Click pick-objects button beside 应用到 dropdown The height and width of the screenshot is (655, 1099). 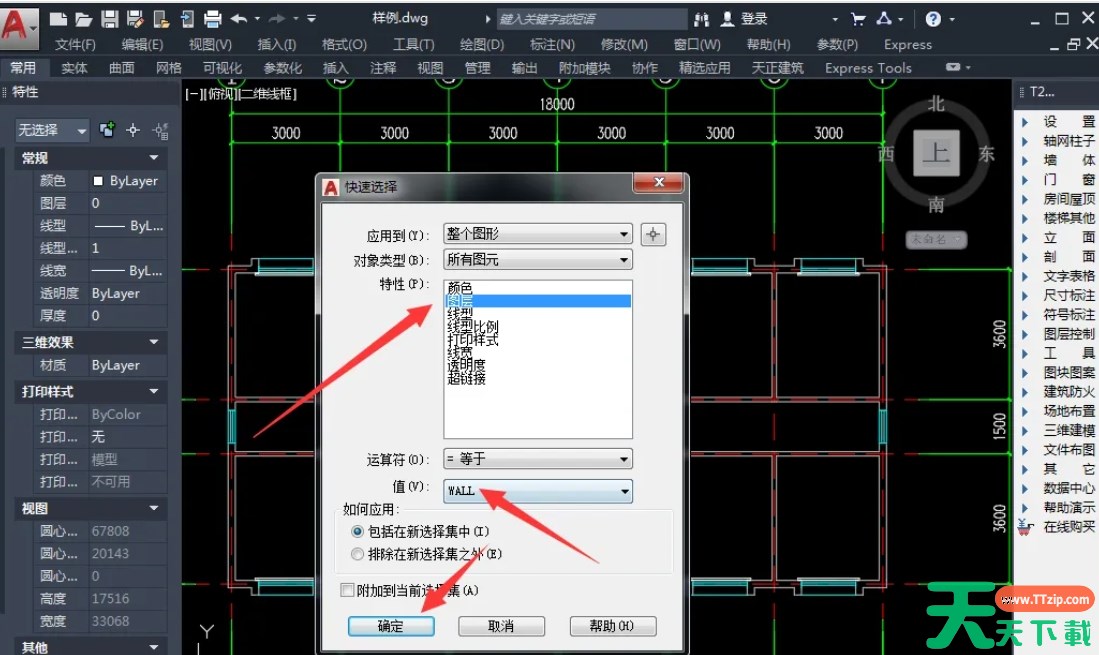[x=653, y=235]
